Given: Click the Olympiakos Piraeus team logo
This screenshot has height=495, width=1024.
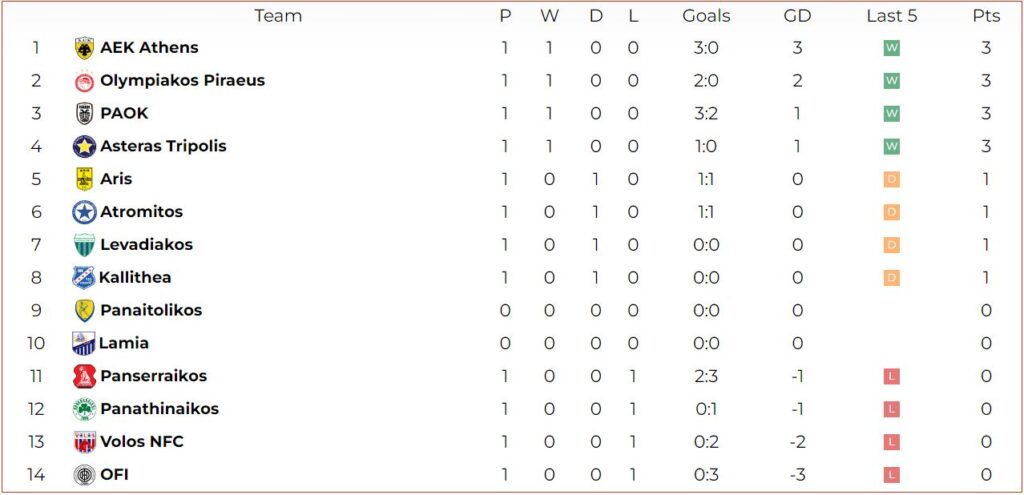Looking at the screenshot, I should tap(84, 81).
